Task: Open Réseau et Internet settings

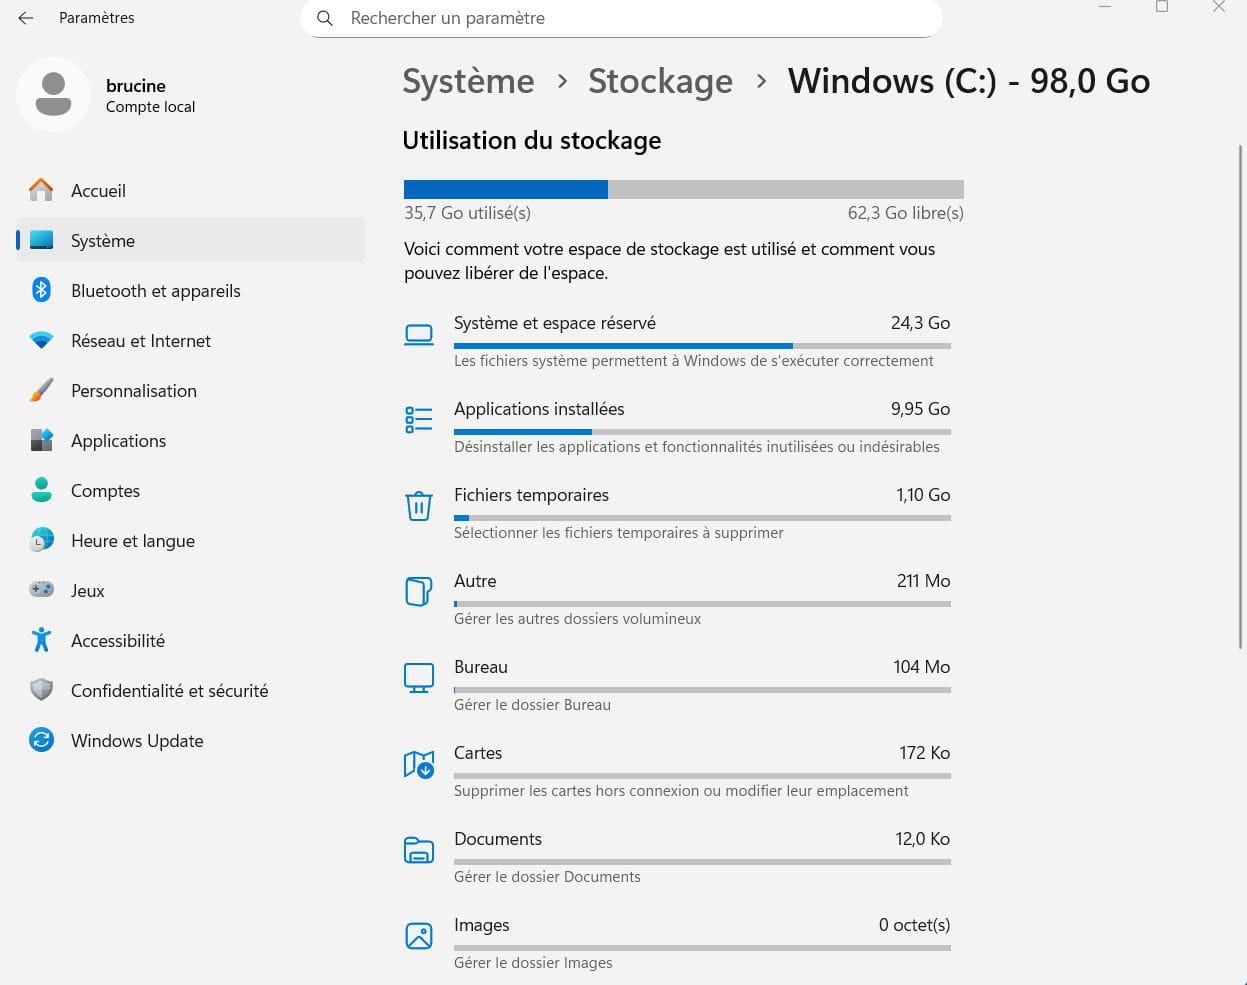Action: 190,340
